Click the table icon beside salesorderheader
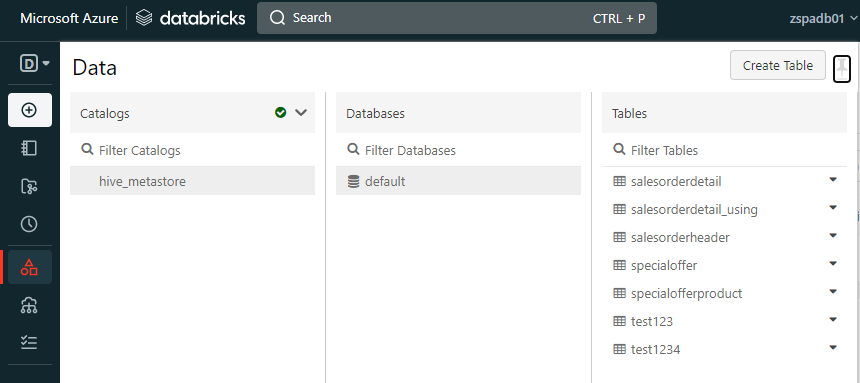 coord(619,237)
